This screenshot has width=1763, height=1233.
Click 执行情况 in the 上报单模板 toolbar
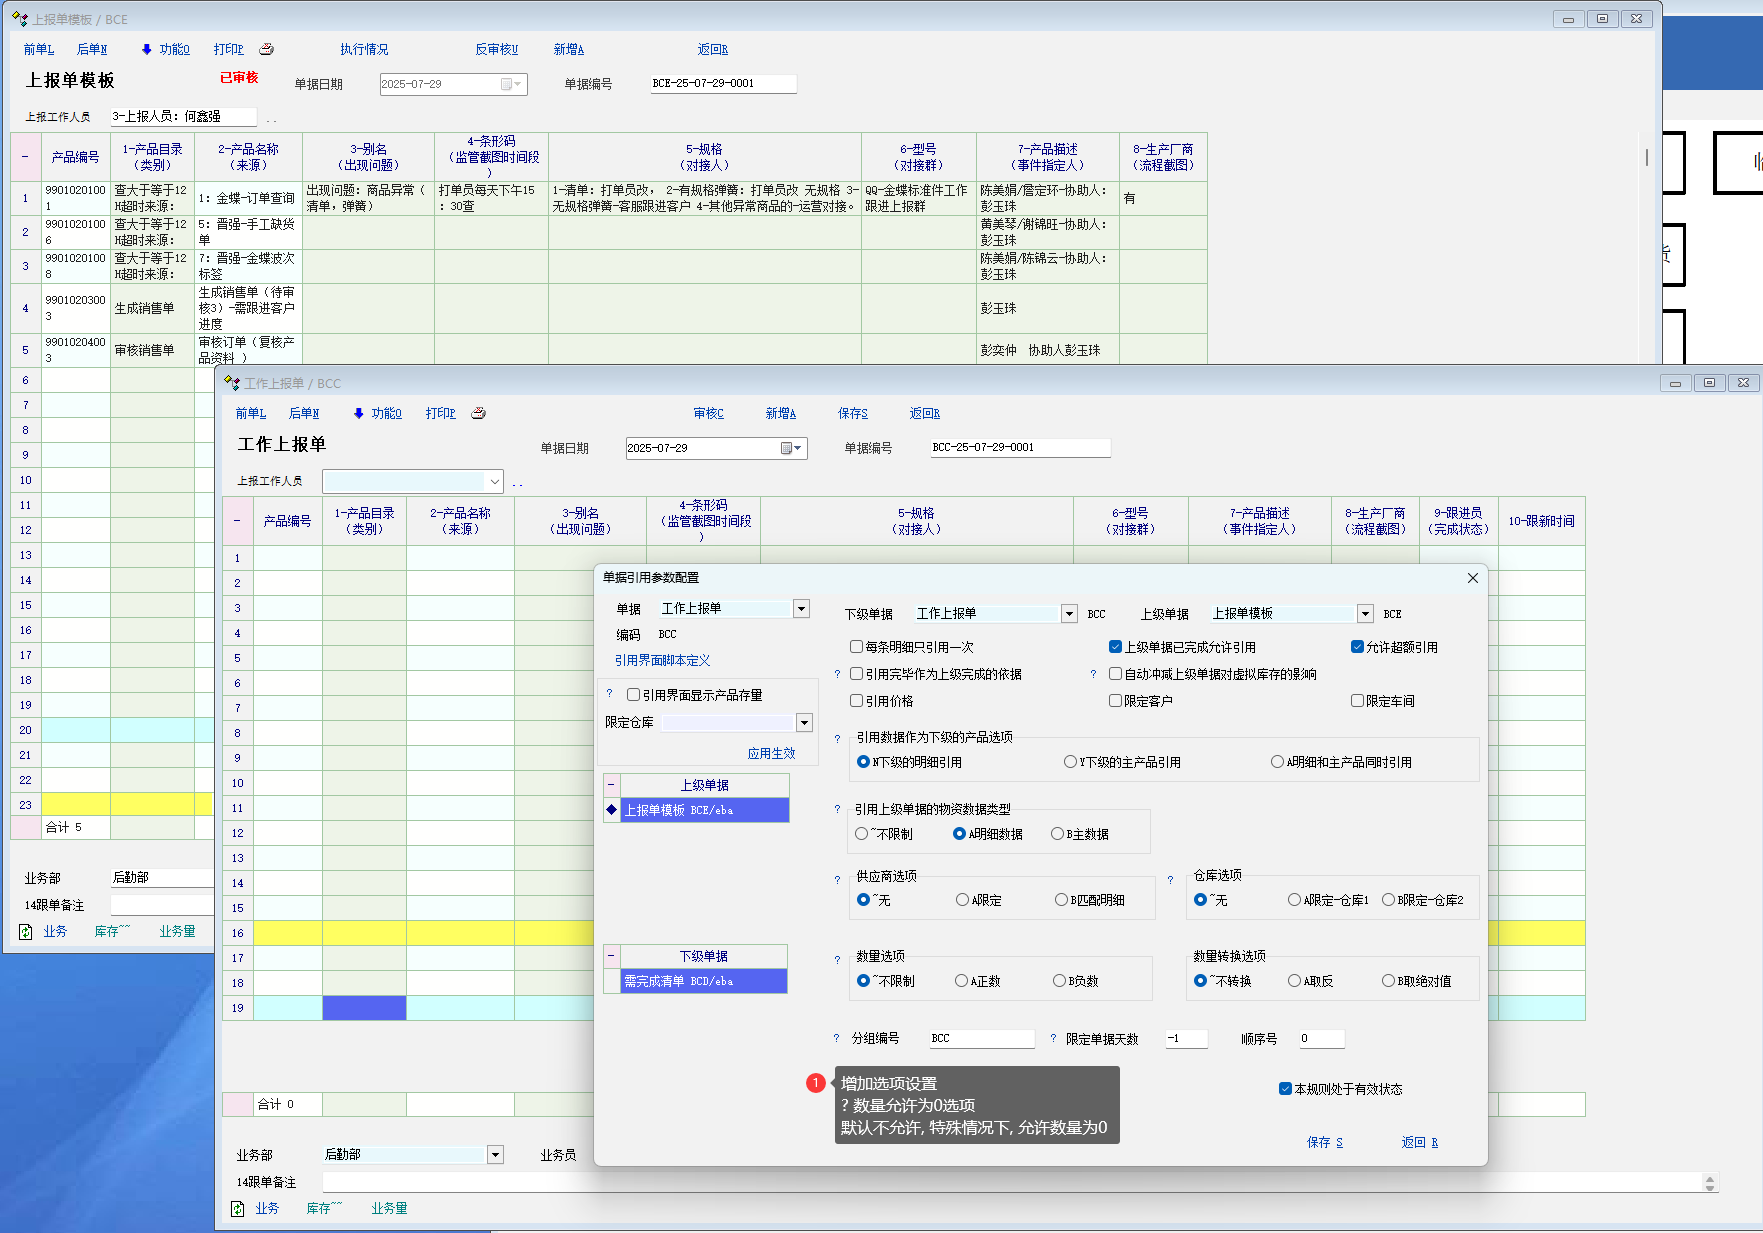click(x=364, y=49)
